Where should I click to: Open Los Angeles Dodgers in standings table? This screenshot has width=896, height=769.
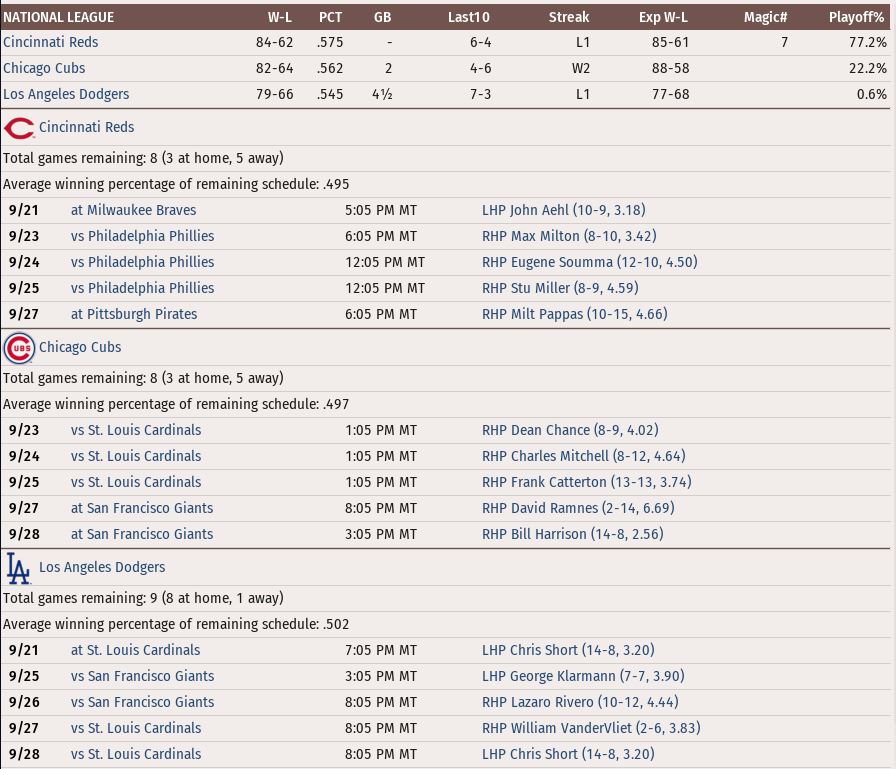(66, 94)
